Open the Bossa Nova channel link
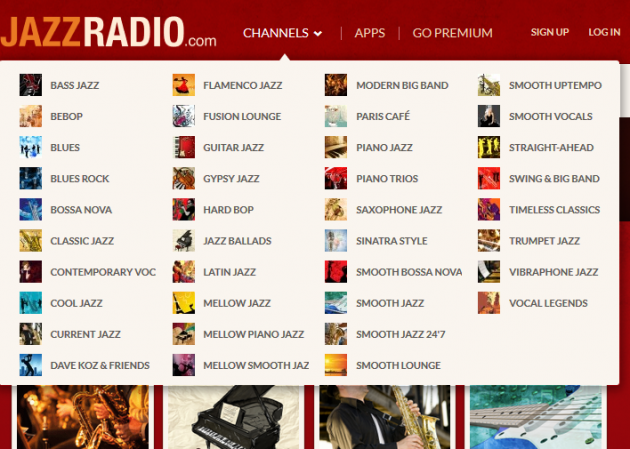Screen dimensions: 630x449 tap(81, 210)
